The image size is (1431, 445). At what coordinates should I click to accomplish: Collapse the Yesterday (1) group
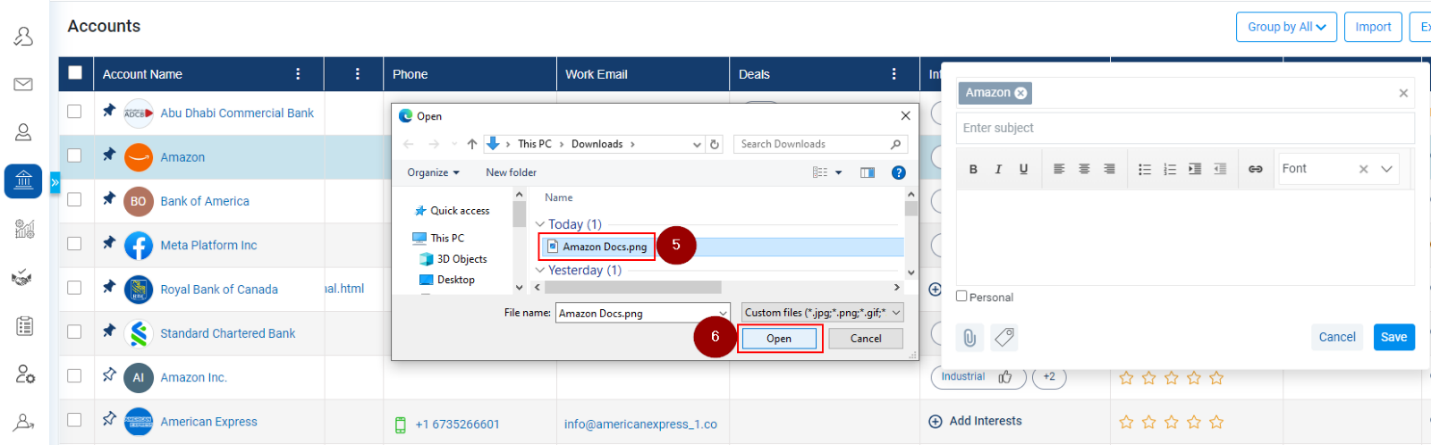pyautogui.click(x=541, y=271)
